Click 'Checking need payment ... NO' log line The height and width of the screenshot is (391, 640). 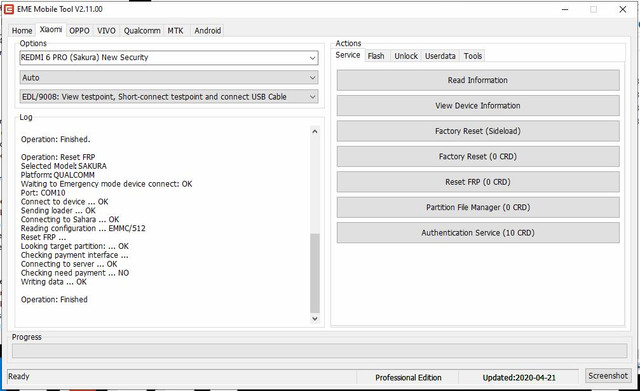[75, 273]
